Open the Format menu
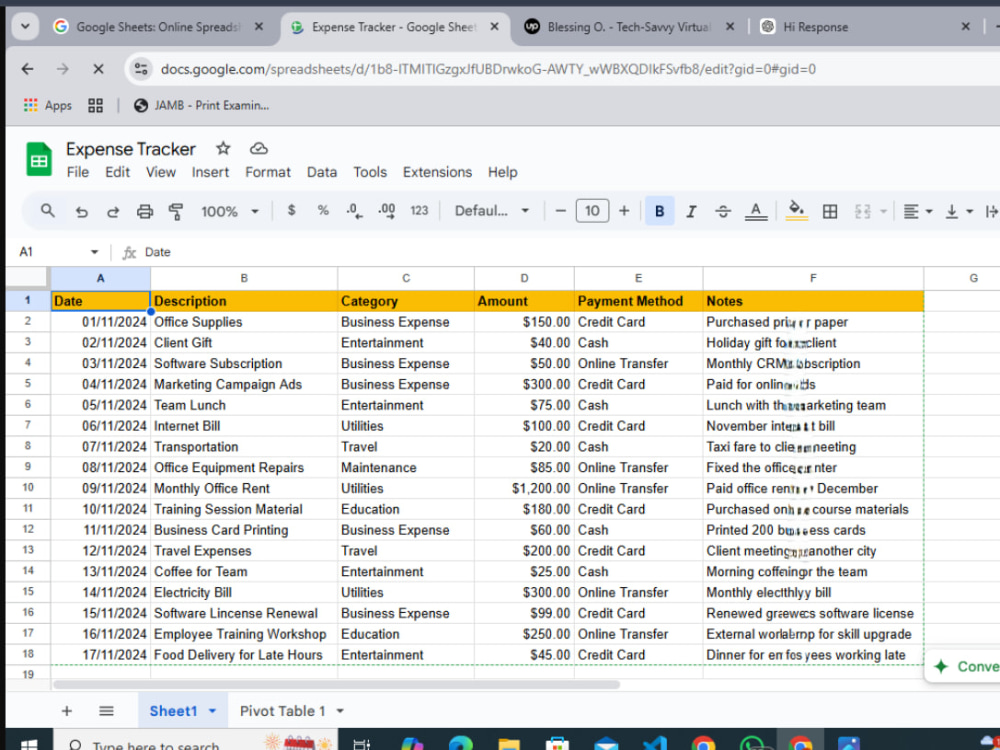The image size is (1000, 750). (x=268, y=172)
